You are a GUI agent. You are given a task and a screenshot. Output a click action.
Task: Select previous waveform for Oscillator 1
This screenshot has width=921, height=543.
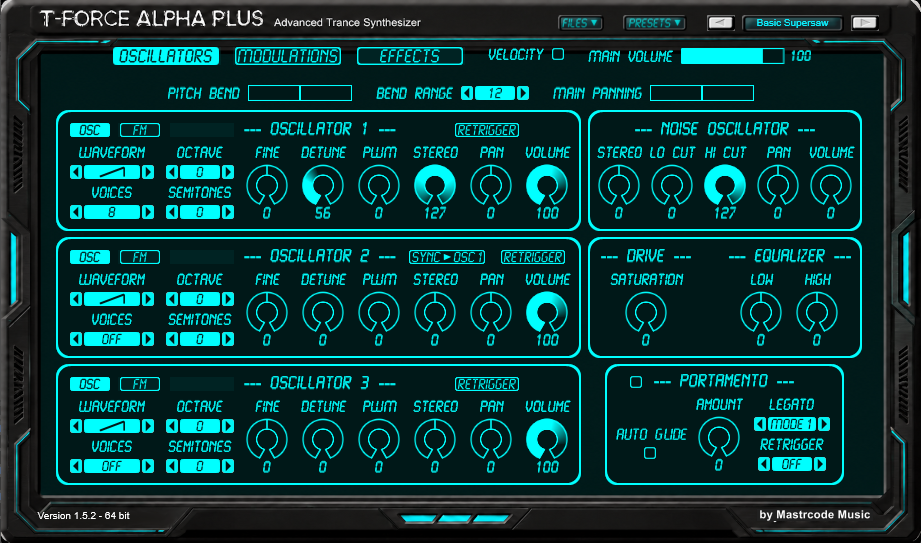tap(76, 172)
